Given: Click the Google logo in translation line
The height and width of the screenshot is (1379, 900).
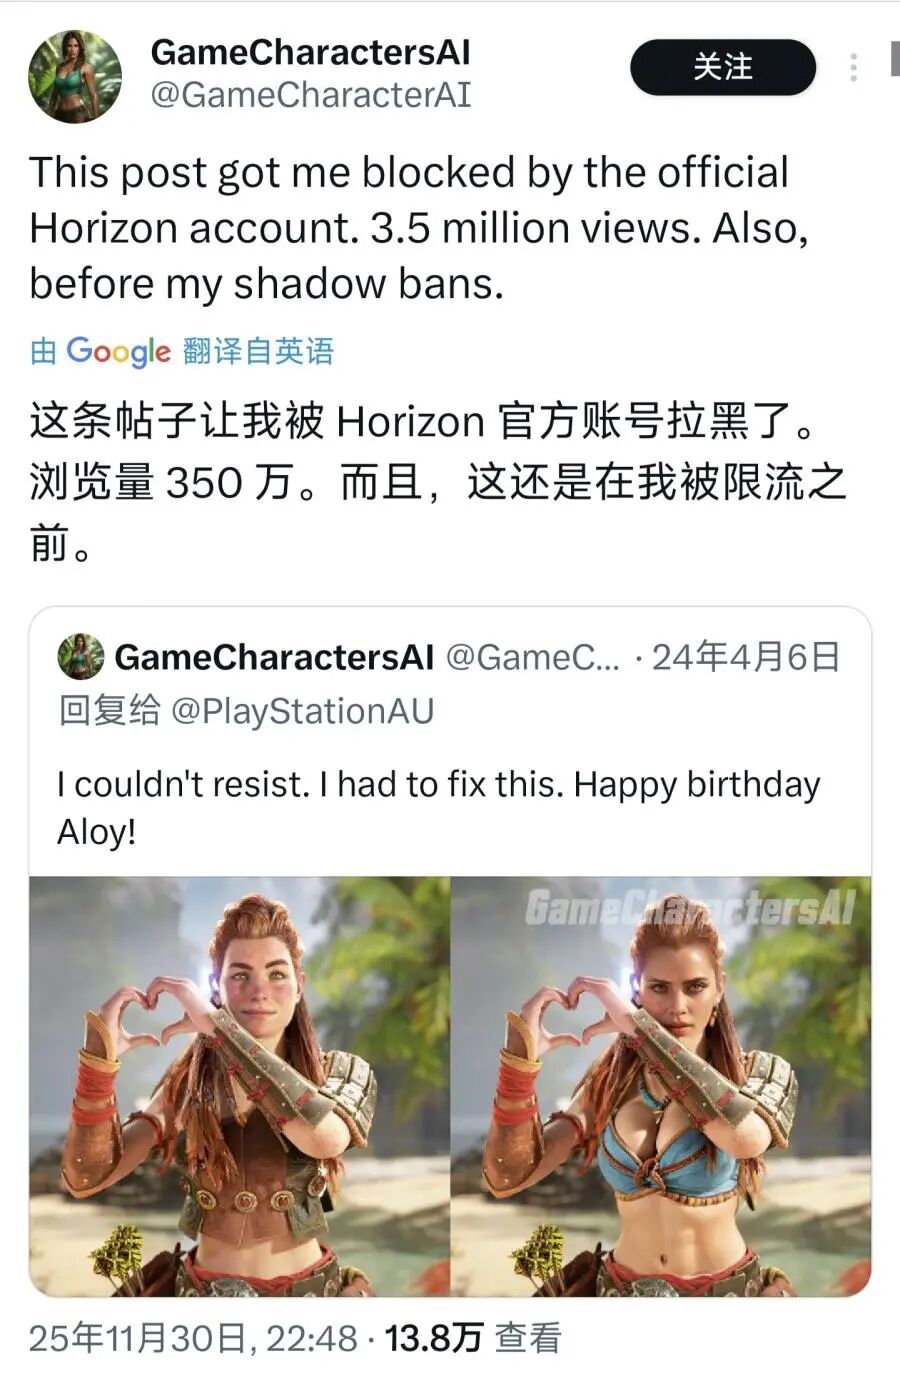Looking at the screenshot, I should 118,351.
